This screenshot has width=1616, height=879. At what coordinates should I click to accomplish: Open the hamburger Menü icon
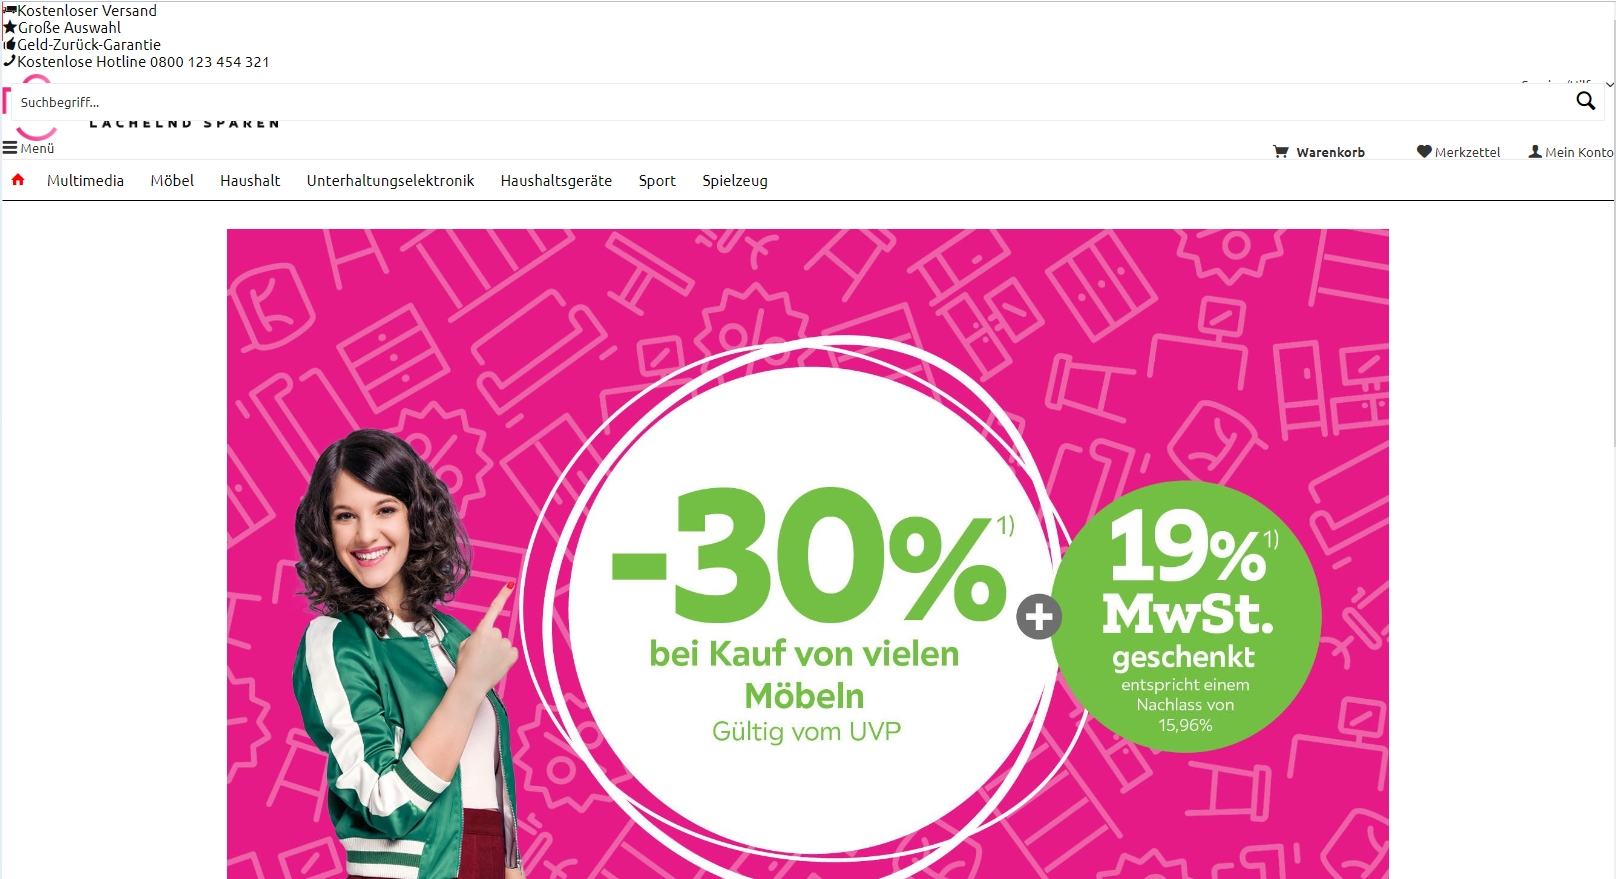pyautogui.click(x=10, y=148)
